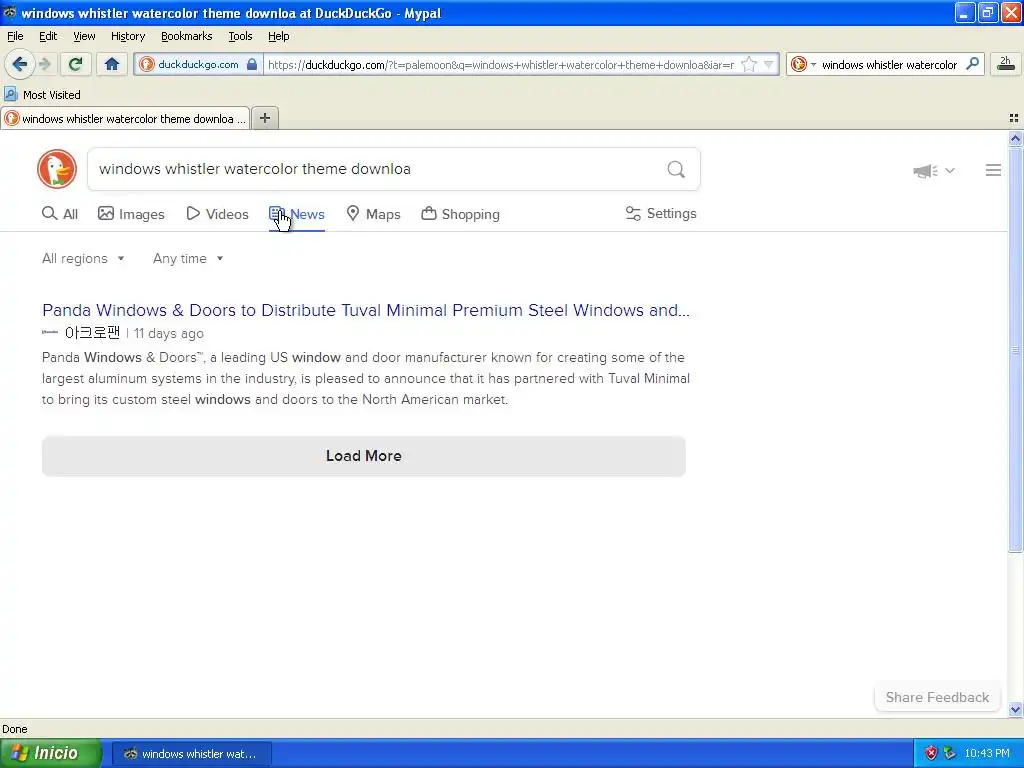Click the Load More button

pyautogui.click(x=364, y=456)
